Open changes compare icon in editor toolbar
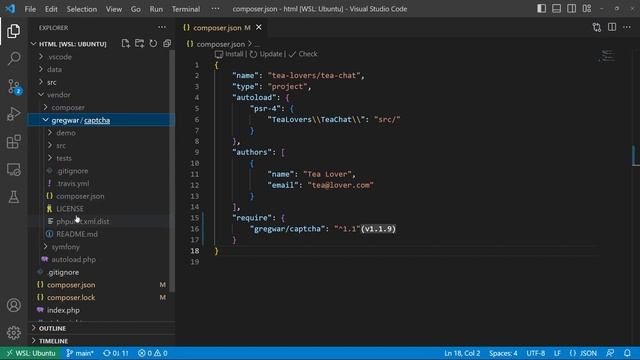The height and width of the screenshot is (360, 640). (x=597, y=27)
